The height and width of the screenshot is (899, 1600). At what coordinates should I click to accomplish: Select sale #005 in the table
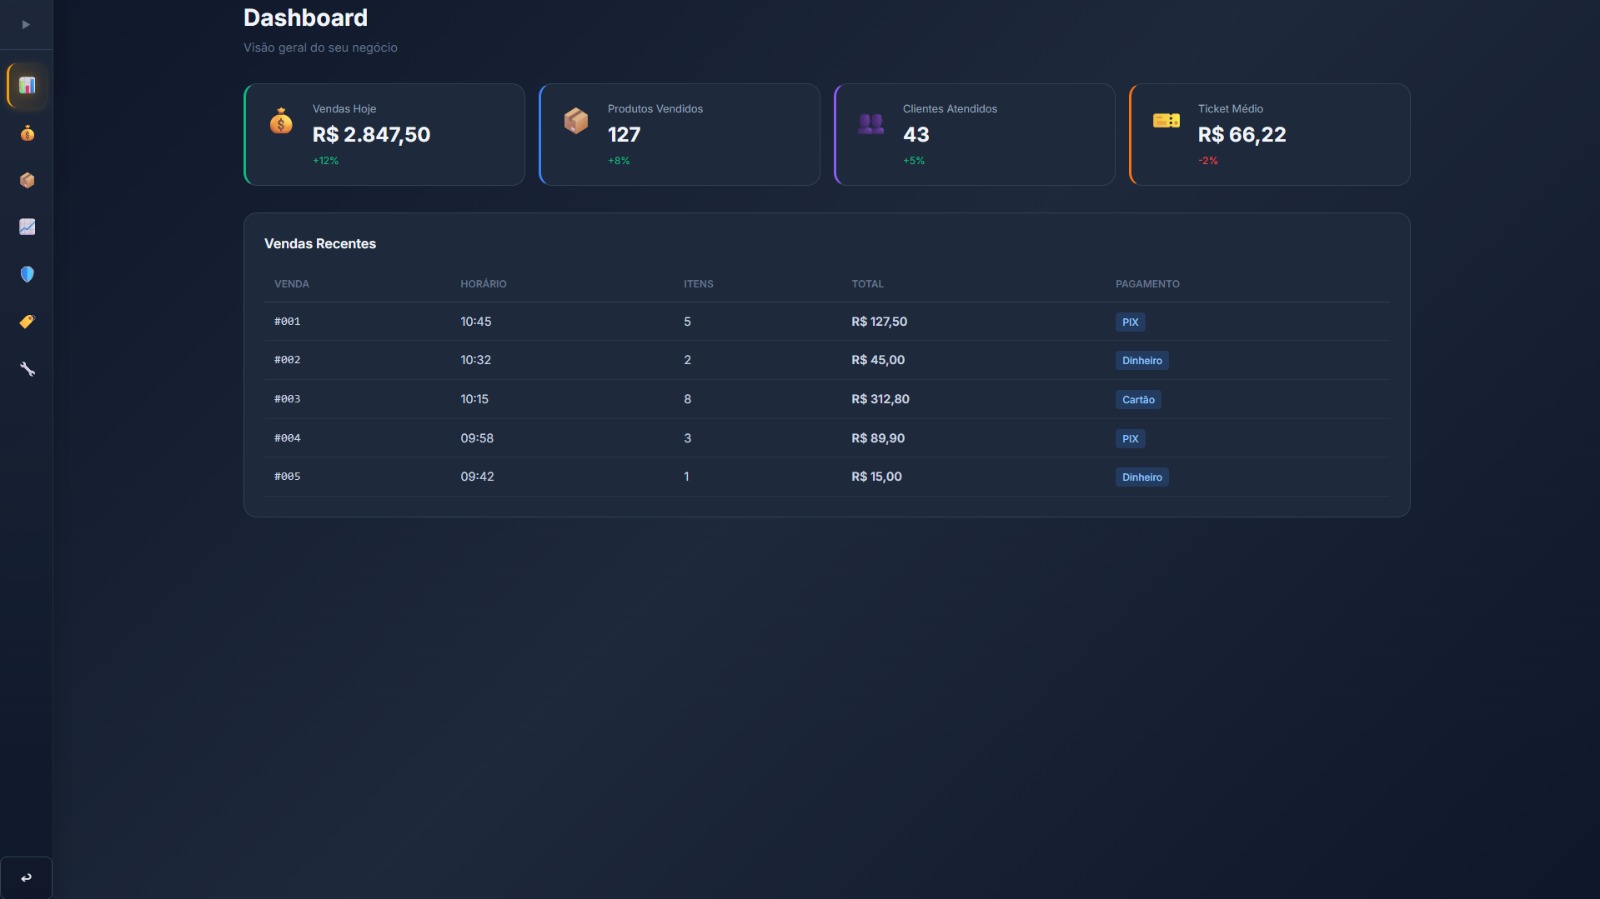click(x=827, y=477)
